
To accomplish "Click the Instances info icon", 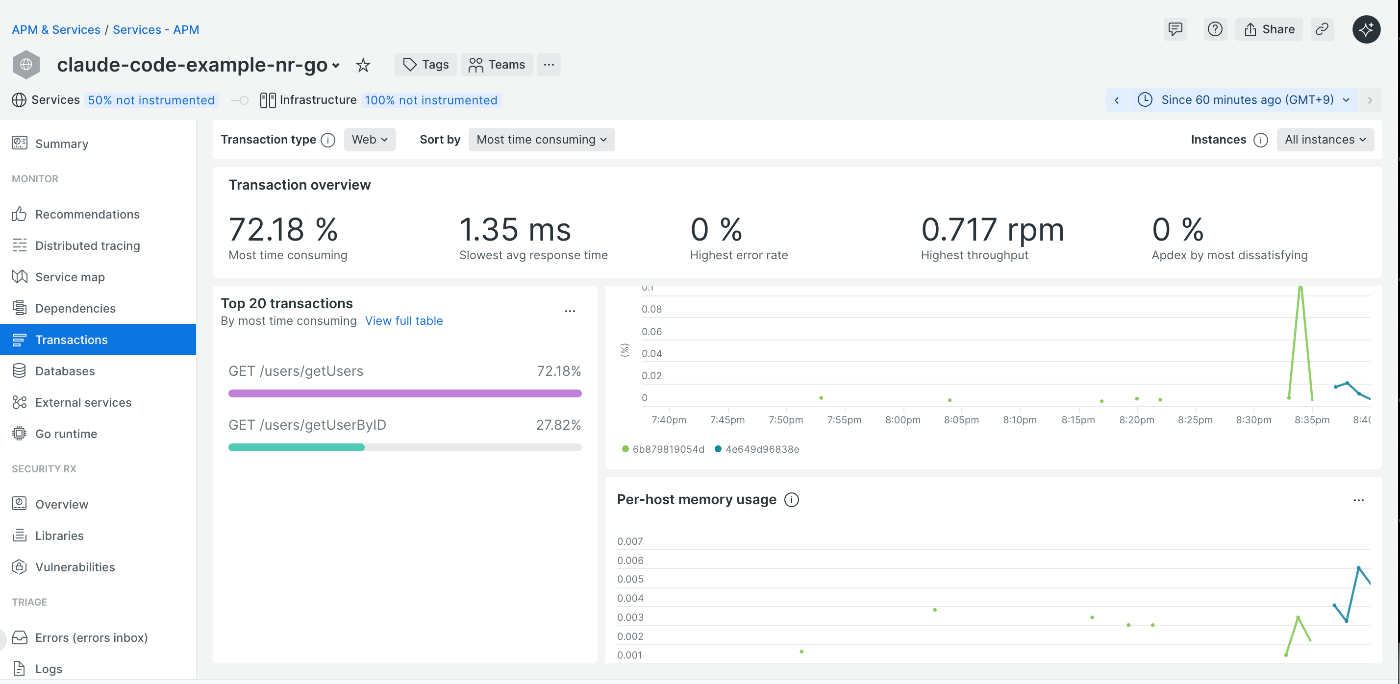I will coord(1261,140).
